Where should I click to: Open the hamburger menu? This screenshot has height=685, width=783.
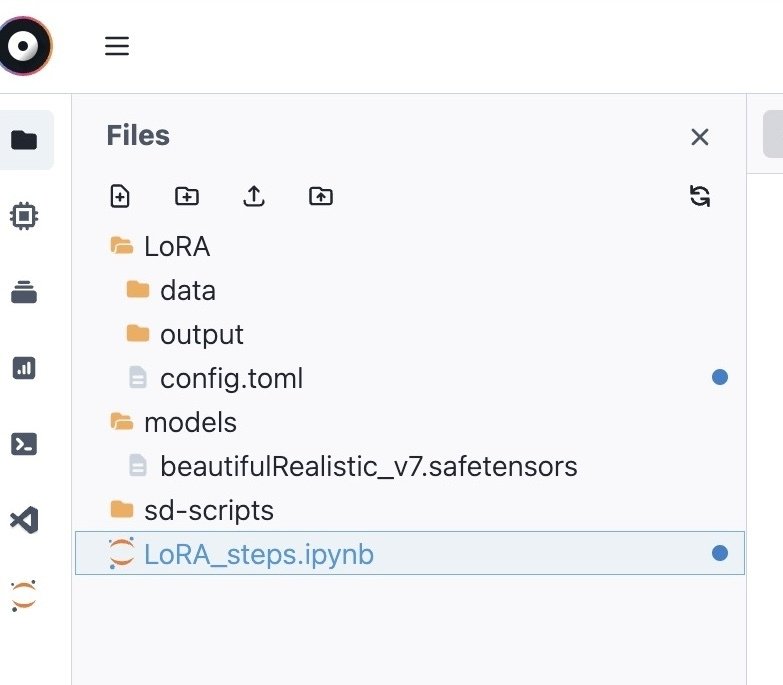(117, 46)
